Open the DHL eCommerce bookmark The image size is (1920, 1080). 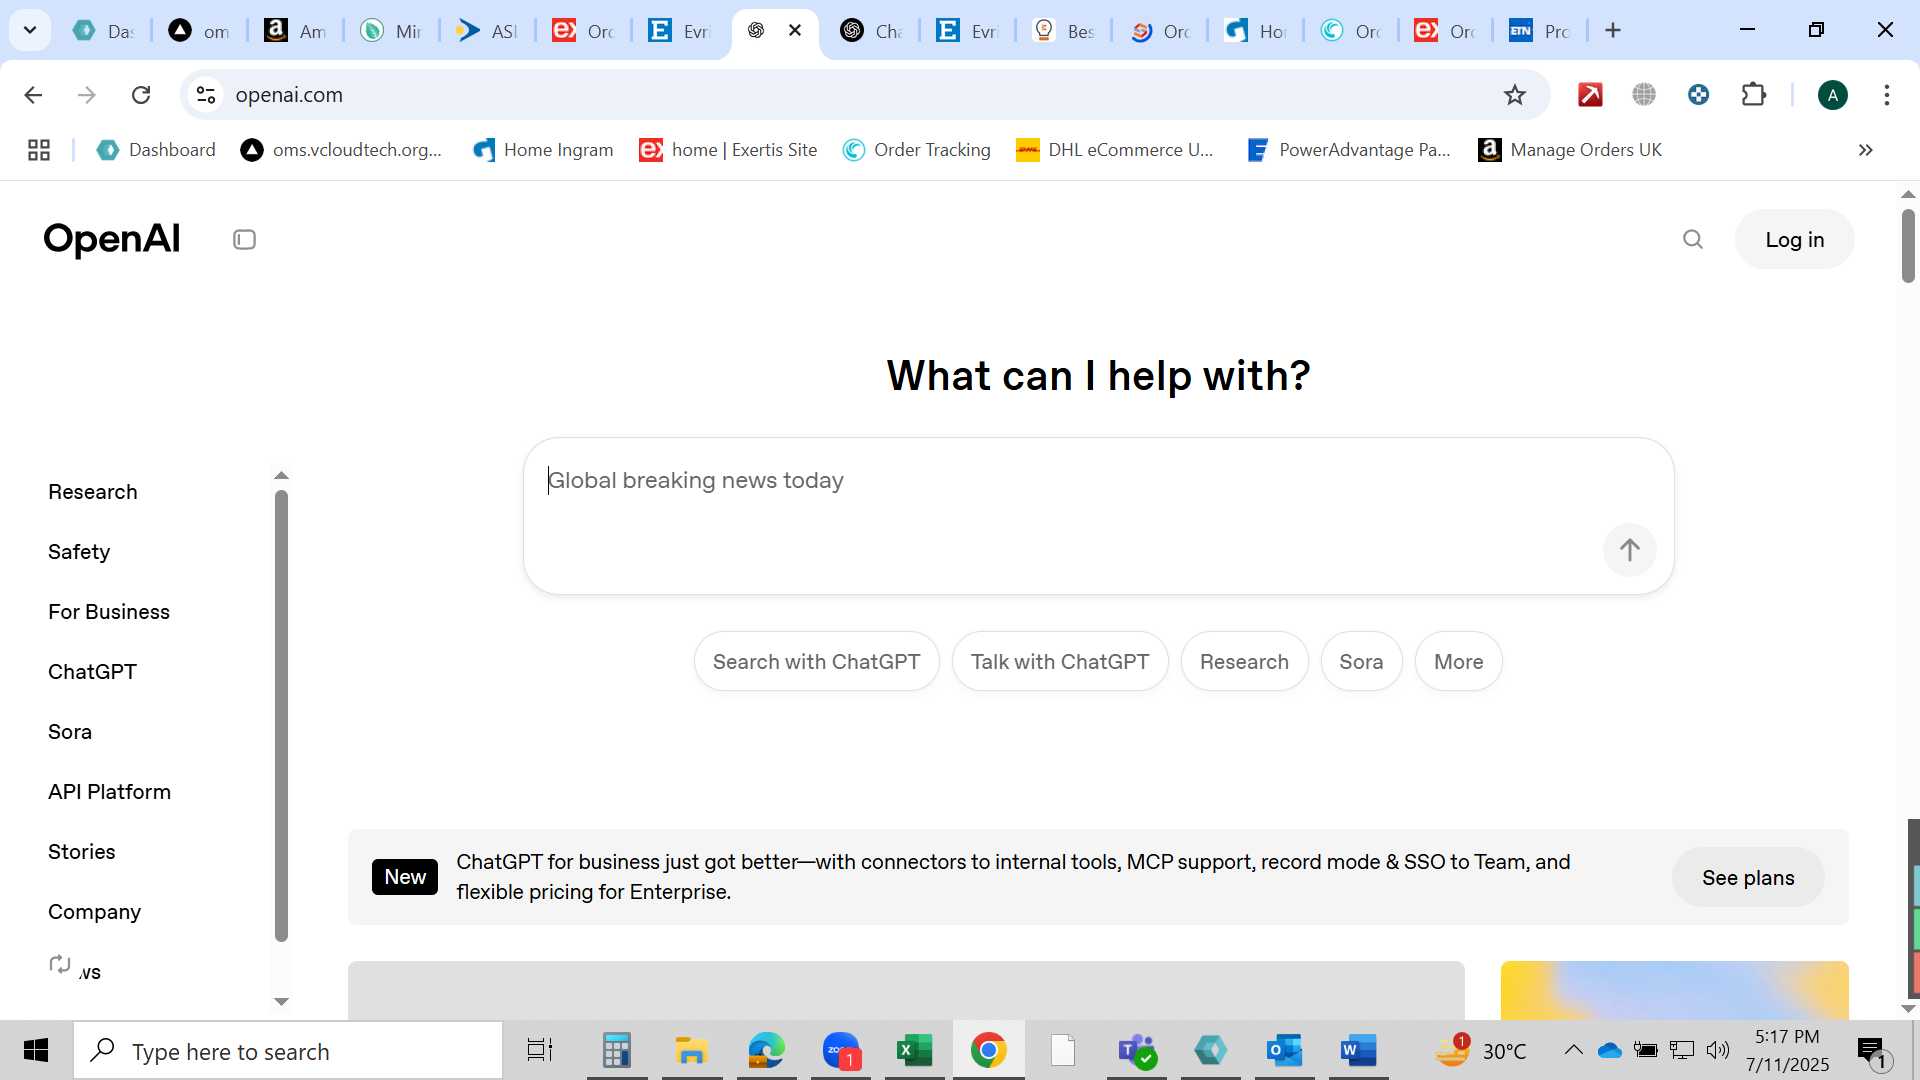[1114, 150]
